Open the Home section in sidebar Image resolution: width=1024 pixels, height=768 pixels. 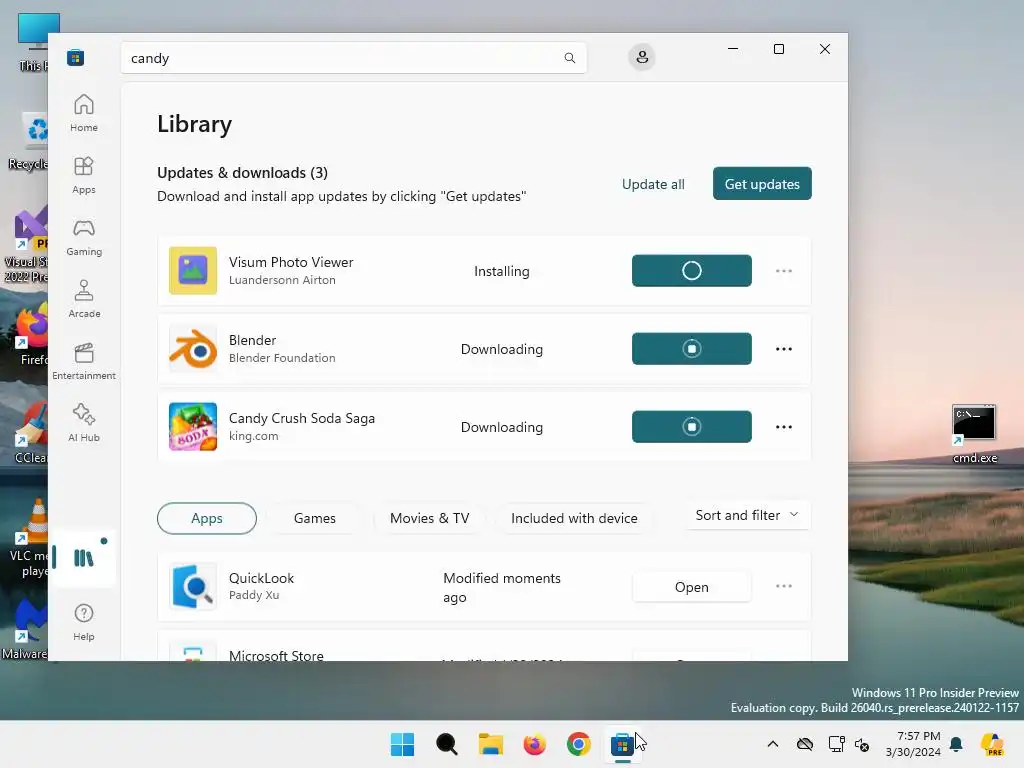[84, 113]
